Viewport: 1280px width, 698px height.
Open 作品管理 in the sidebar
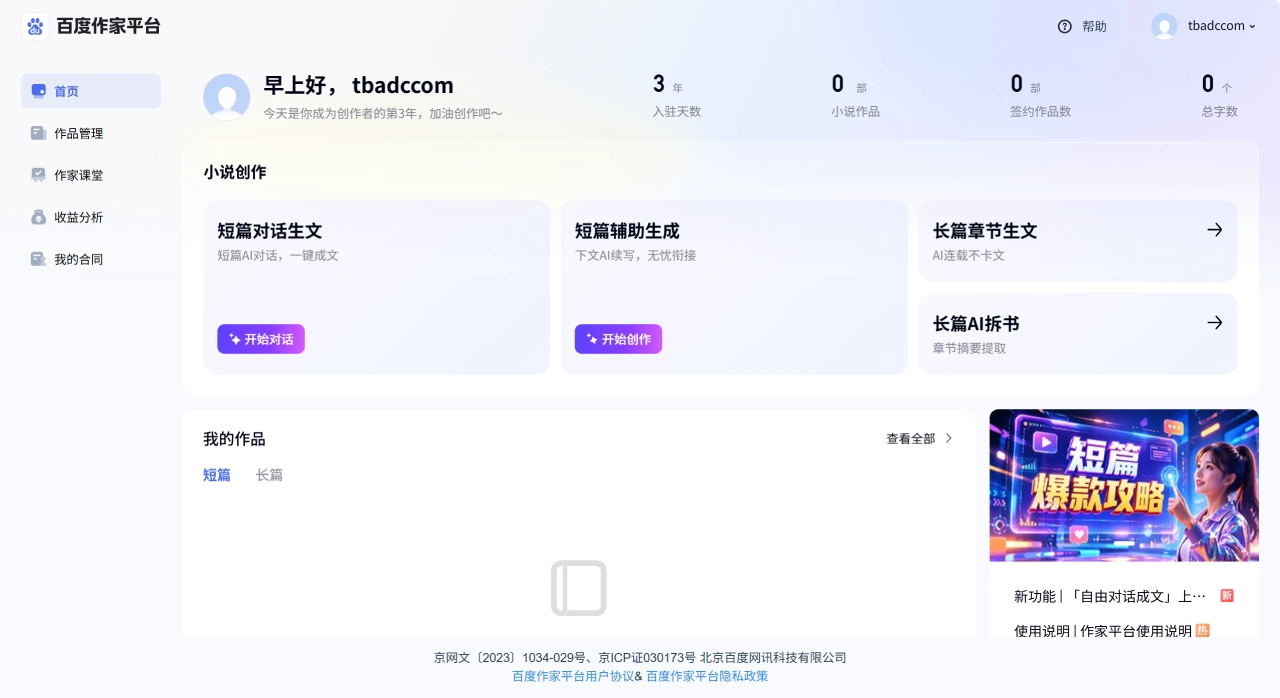(91, 133)
